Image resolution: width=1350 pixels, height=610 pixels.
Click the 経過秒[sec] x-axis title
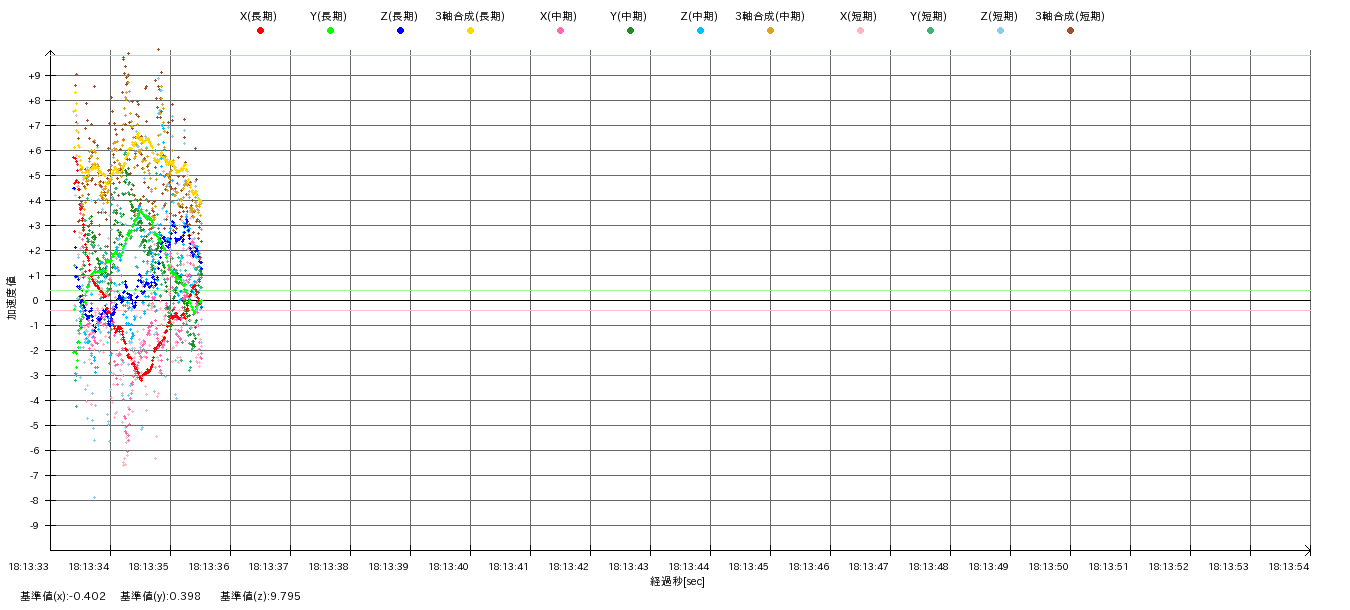point(677,581)
